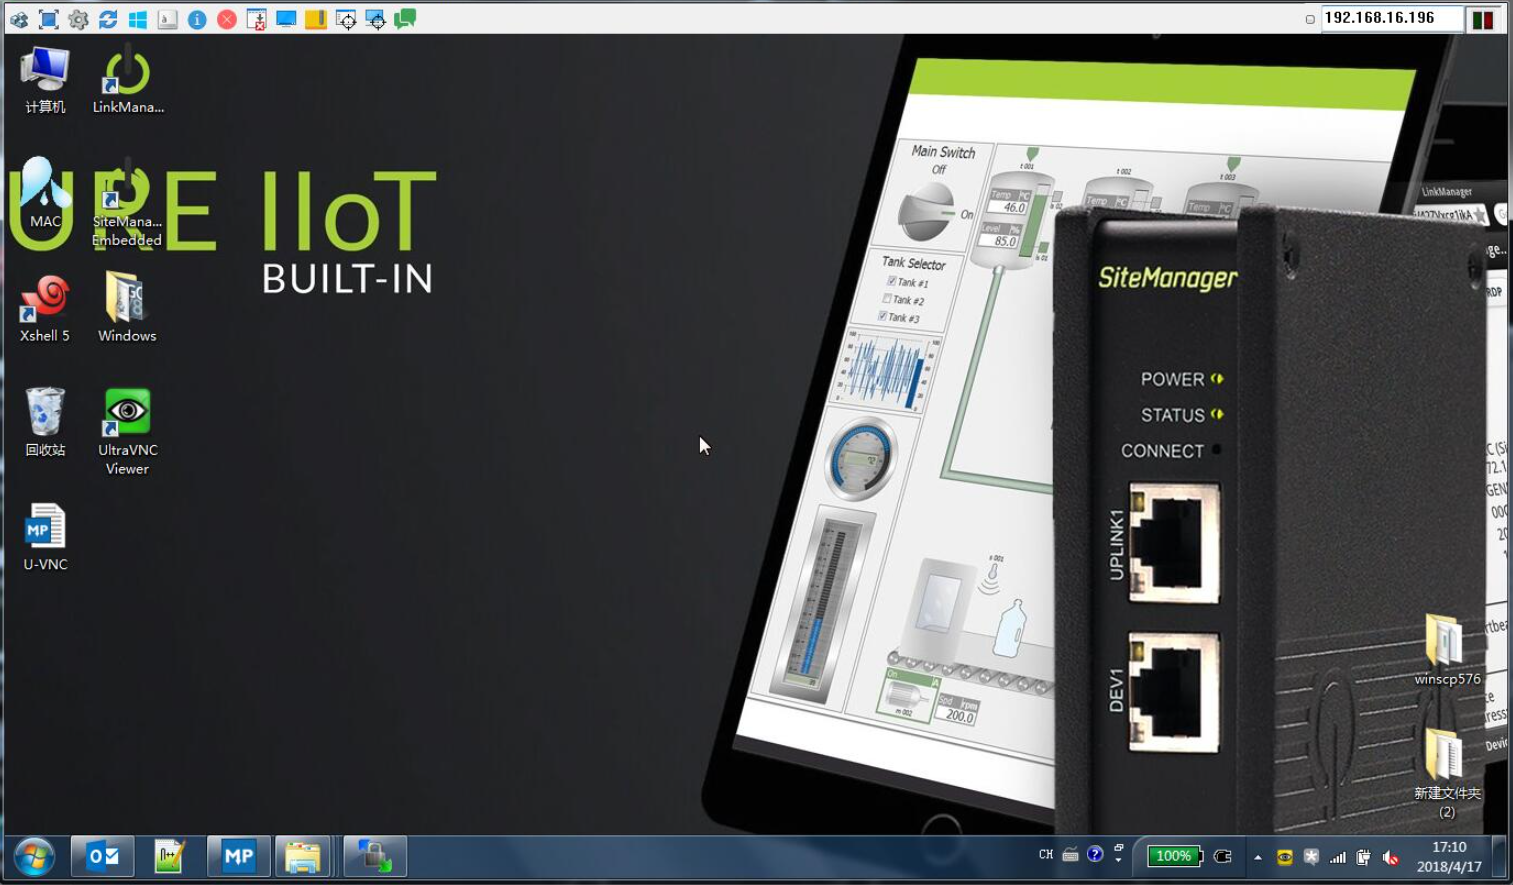Select the winscp576 folder icon
This screenshot has height=885, width=1513.
(1447, 651)
